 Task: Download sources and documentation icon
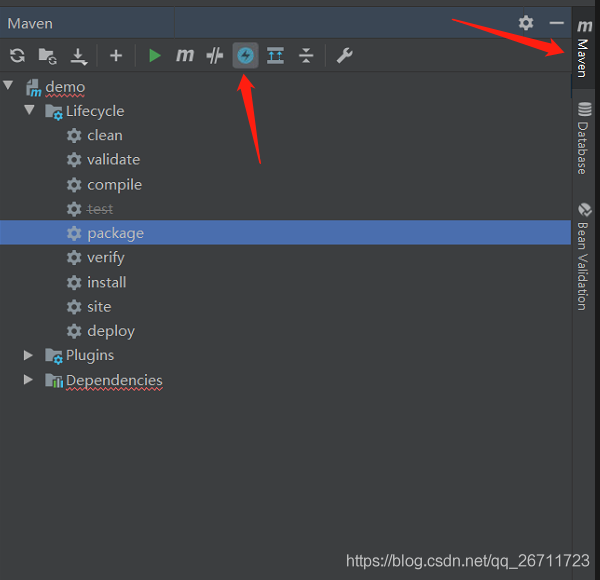point(79,56)
